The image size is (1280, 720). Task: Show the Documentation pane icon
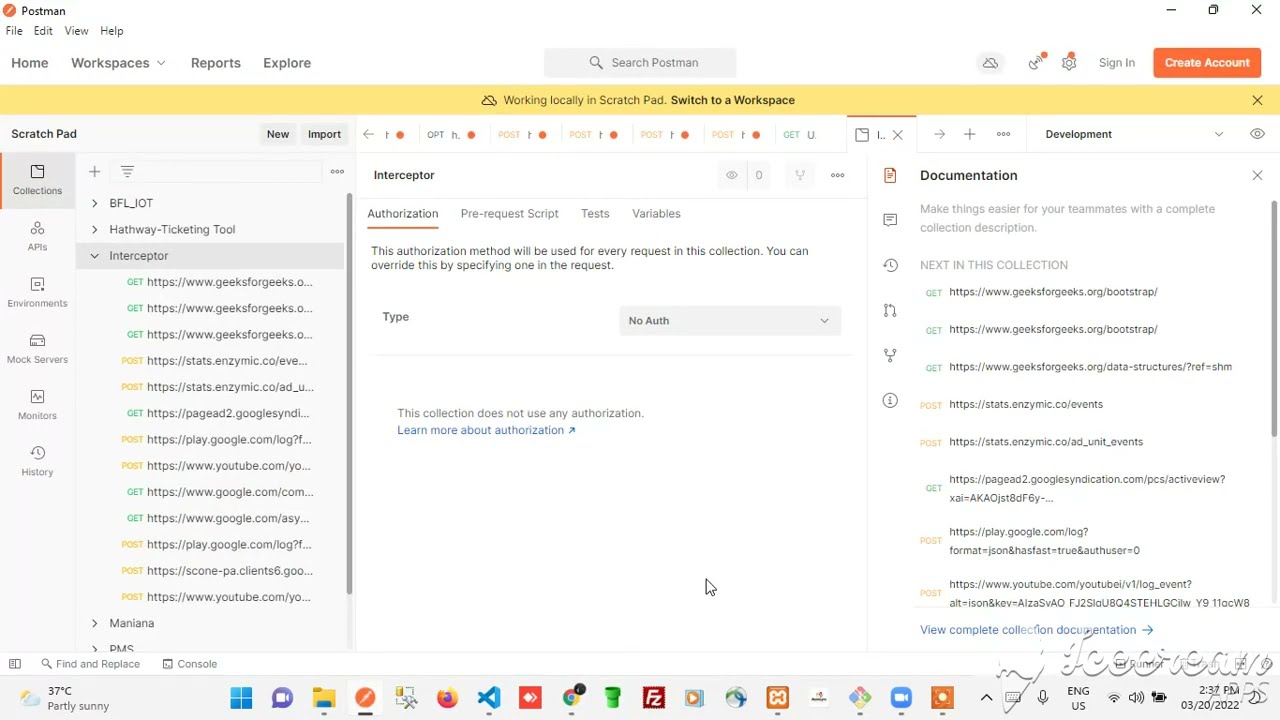890,175
